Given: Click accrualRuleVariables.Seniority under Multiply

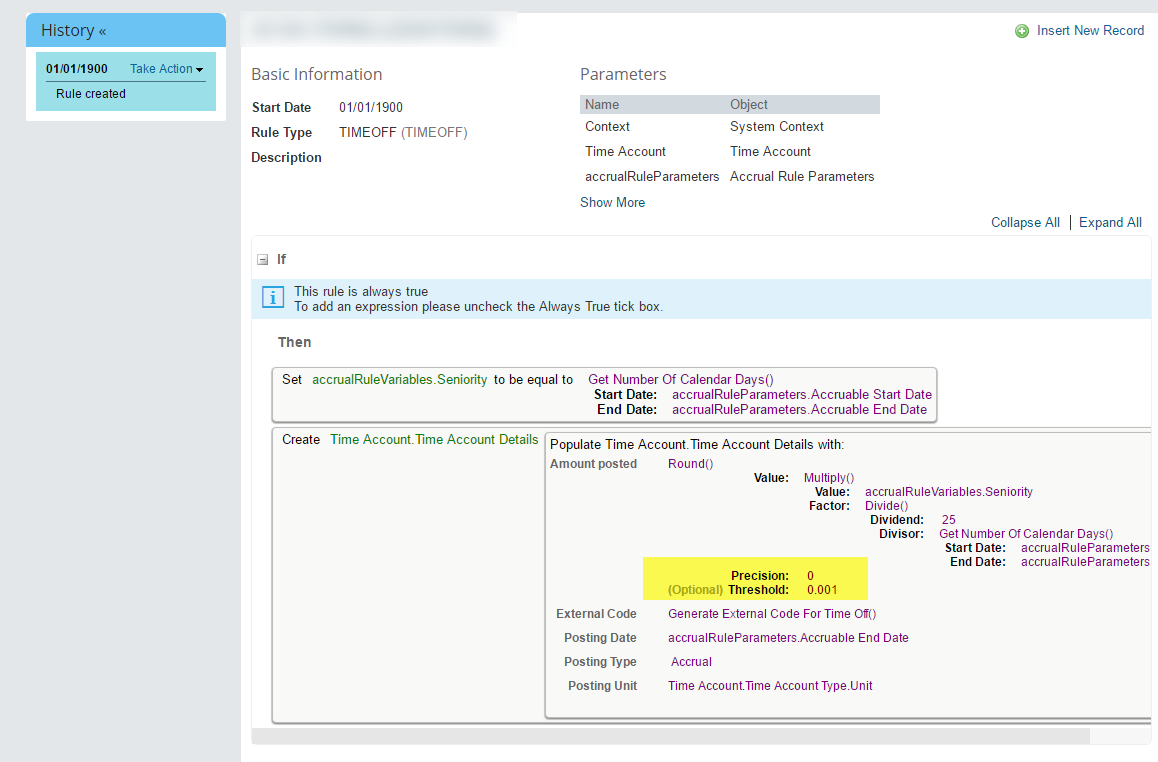Looking at the screenshot, I should coord(949,492).
